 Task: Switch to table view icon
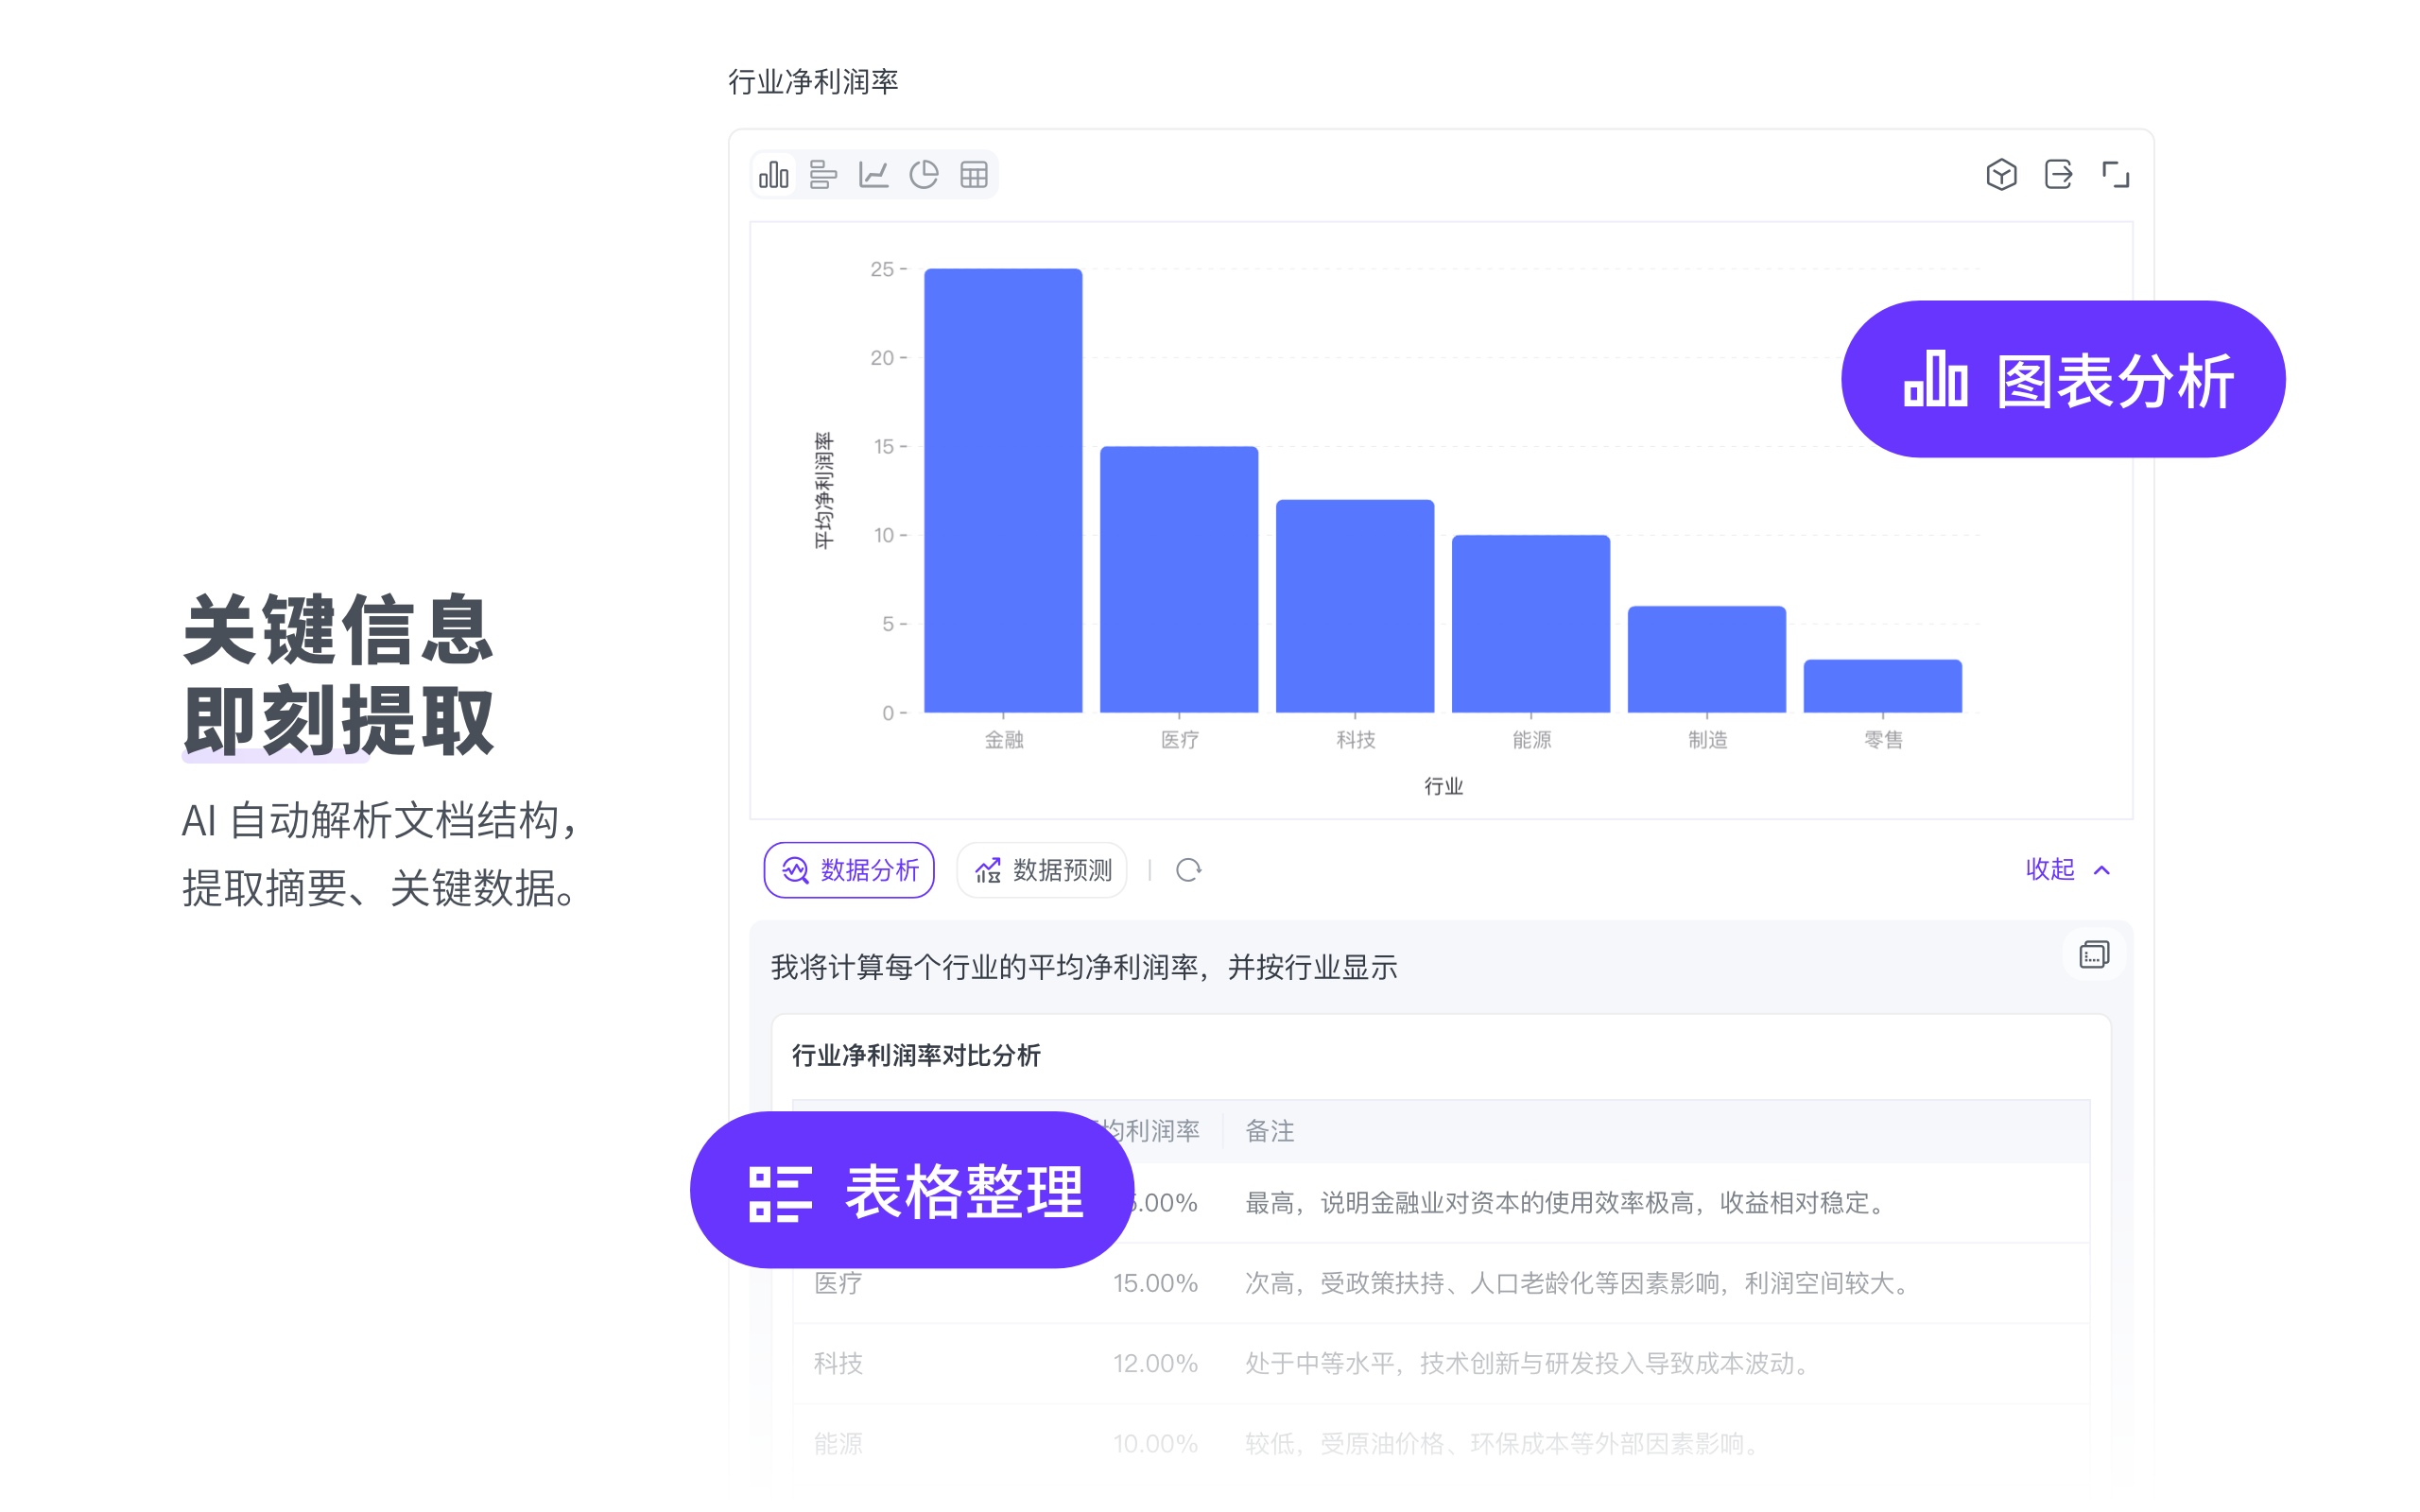[973, 175]
